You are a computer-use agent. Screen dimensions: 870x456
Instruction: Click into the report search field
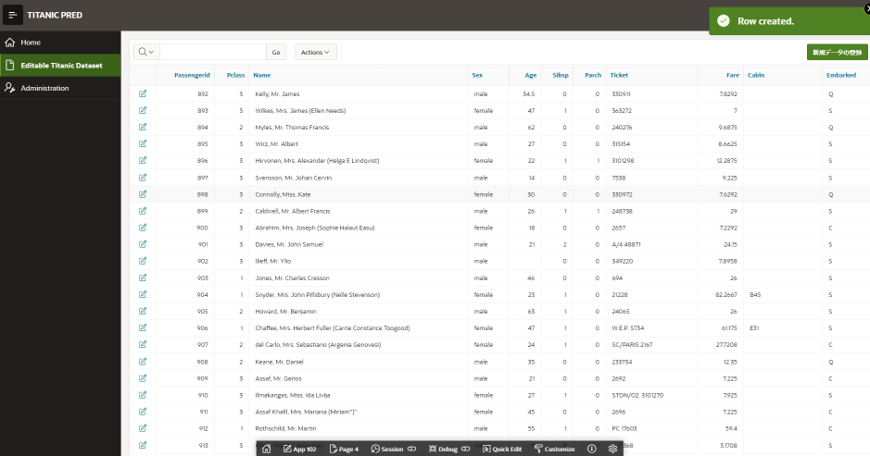tap(212, 52)
